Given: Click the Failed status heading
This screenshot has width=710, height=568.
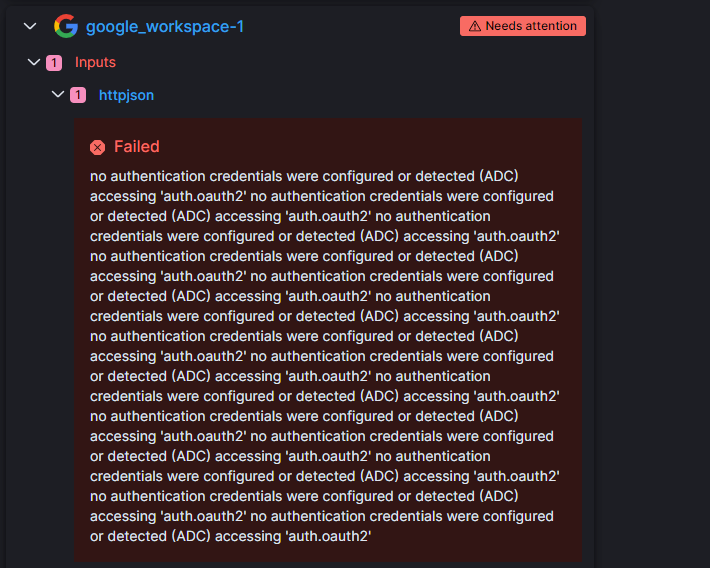Looking at the screenshot, I should (136, 147).
